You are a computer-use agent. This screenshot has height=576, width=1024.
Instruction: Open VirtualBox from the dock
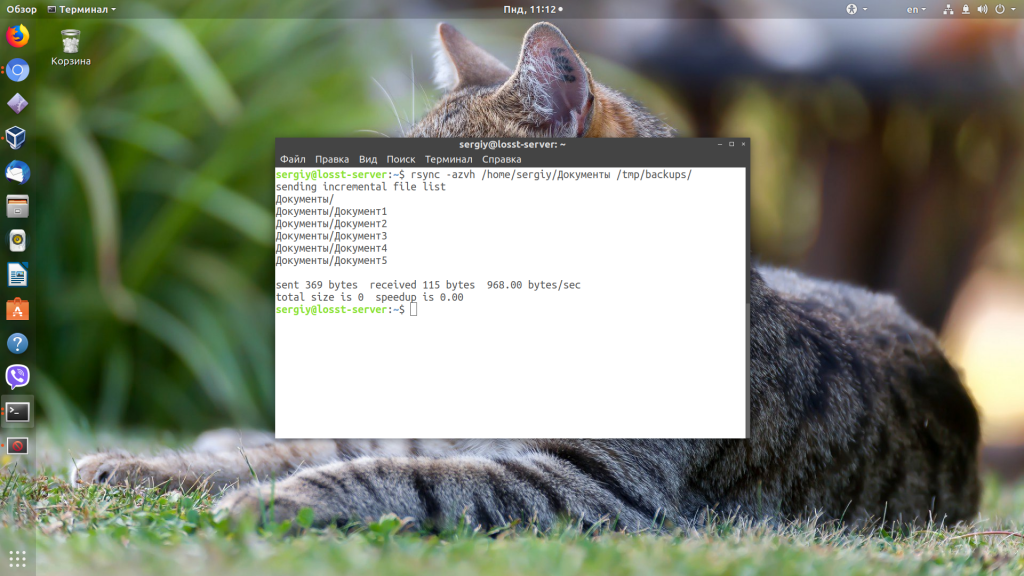17,138
